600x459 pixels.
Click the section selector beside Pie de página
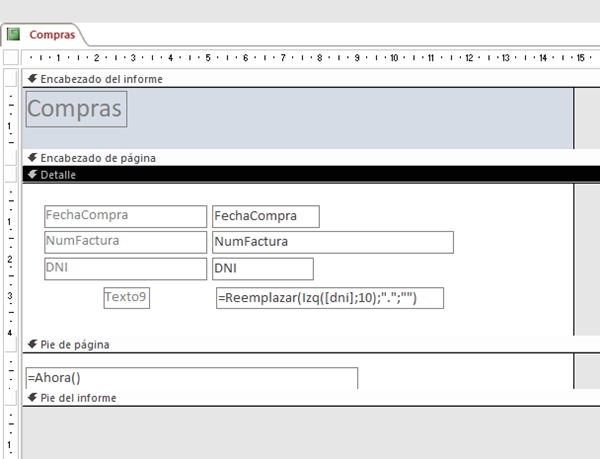click(x=10, y=344)
